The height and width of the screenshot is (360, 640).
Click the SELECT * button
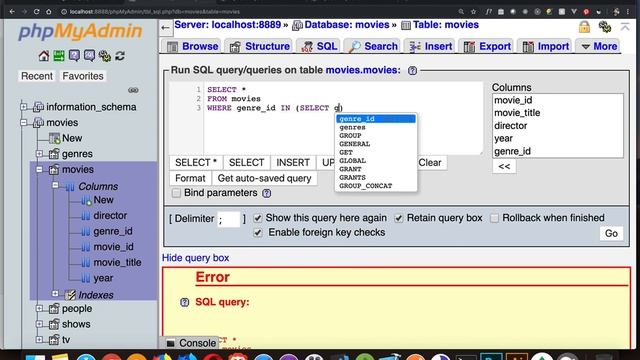click(x=196, y=162)
